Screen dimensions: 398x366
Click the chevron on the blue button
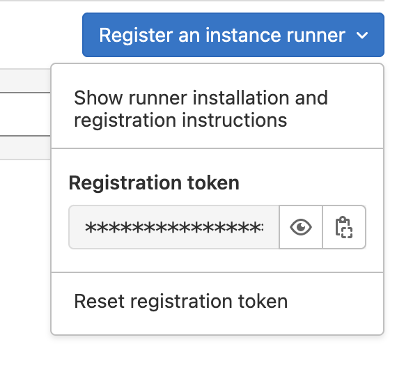coord(362,35)
